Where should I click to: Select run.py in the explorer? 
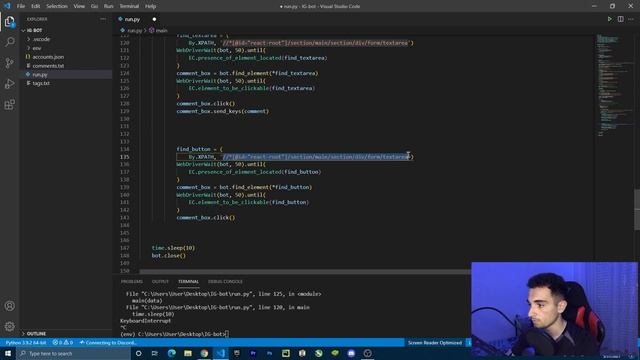pyautogui.click(x=40, y=75)
